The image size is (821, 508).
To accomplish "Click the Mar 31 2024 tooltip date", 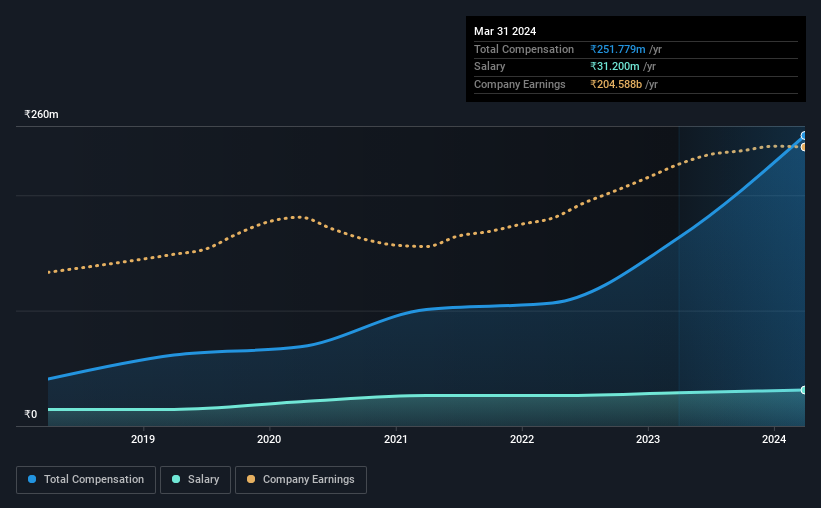I will 505,31.
